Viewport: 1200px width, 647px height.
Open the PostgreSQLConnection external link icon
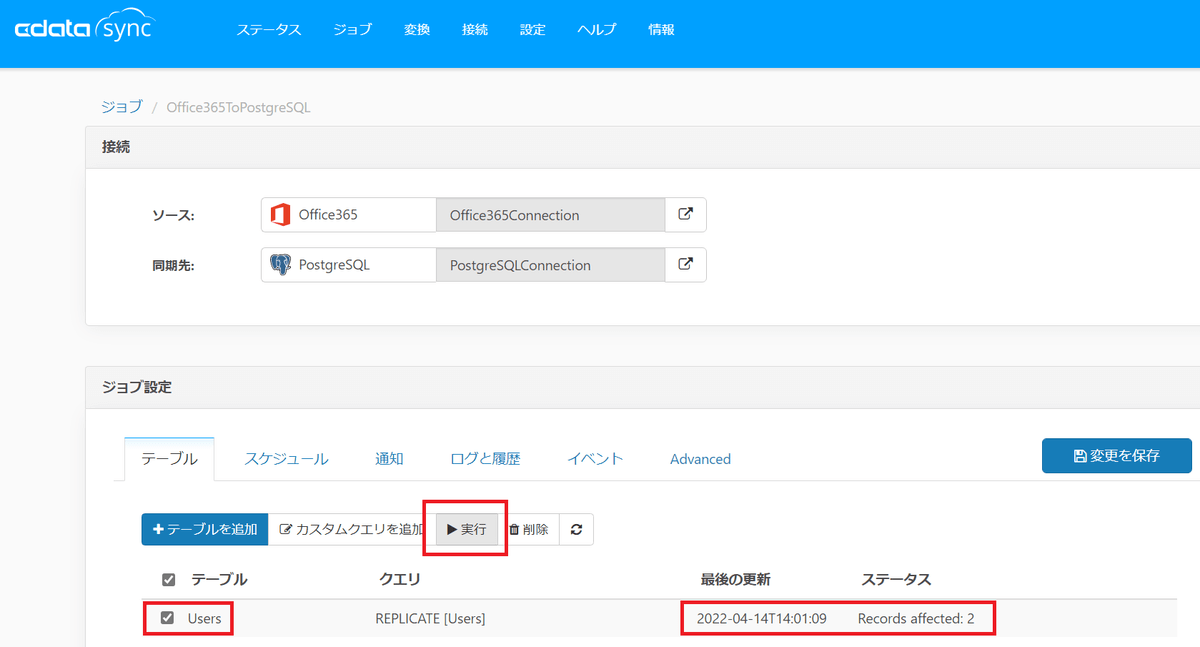[686, 265]
